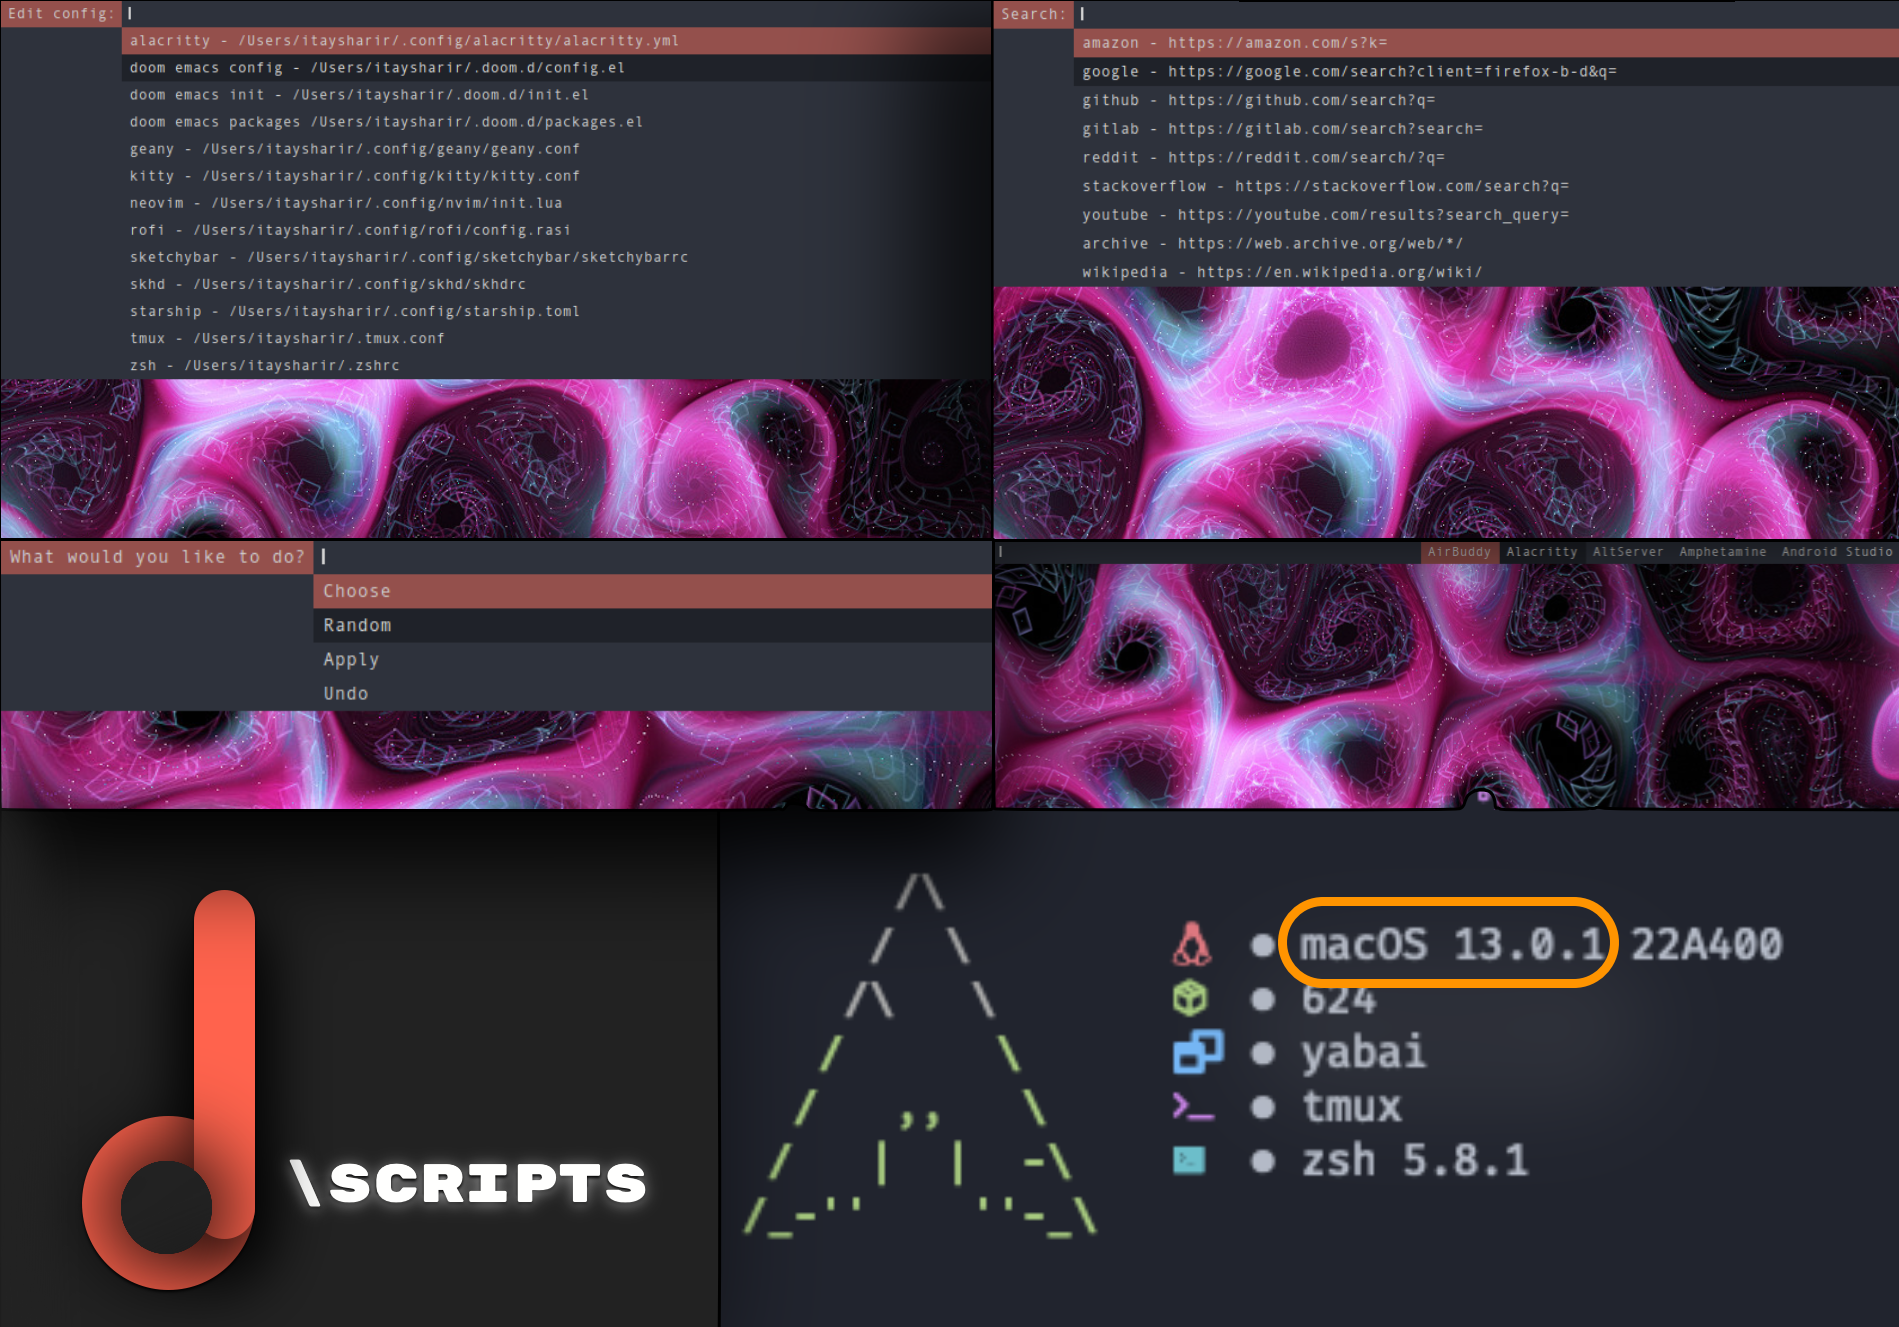Select the Choose wallpaper option
The image size is (1899, 1327).
coord(653,591)
